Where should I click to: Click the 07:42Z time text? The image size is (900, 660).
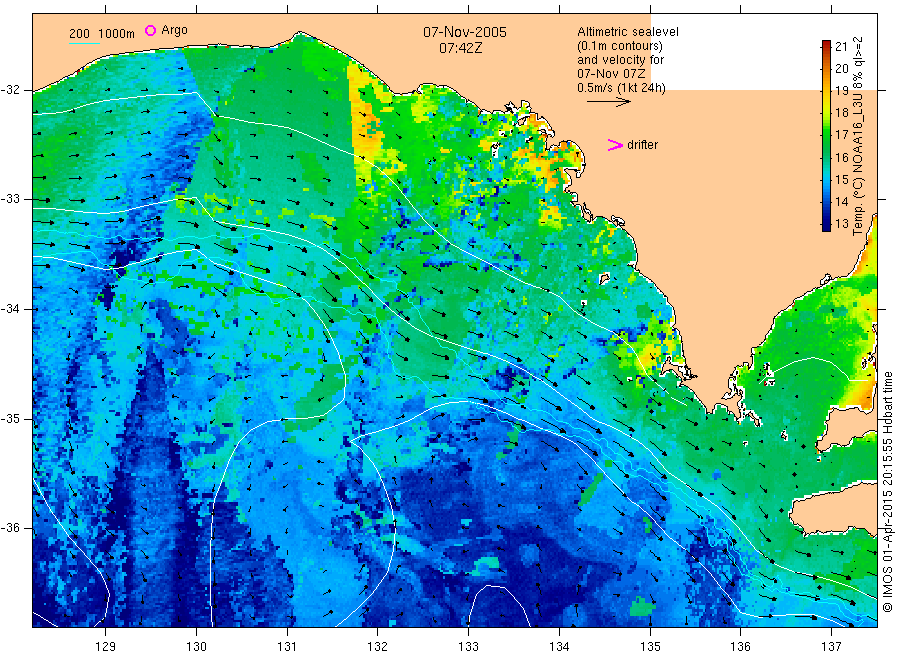(461, 48)
